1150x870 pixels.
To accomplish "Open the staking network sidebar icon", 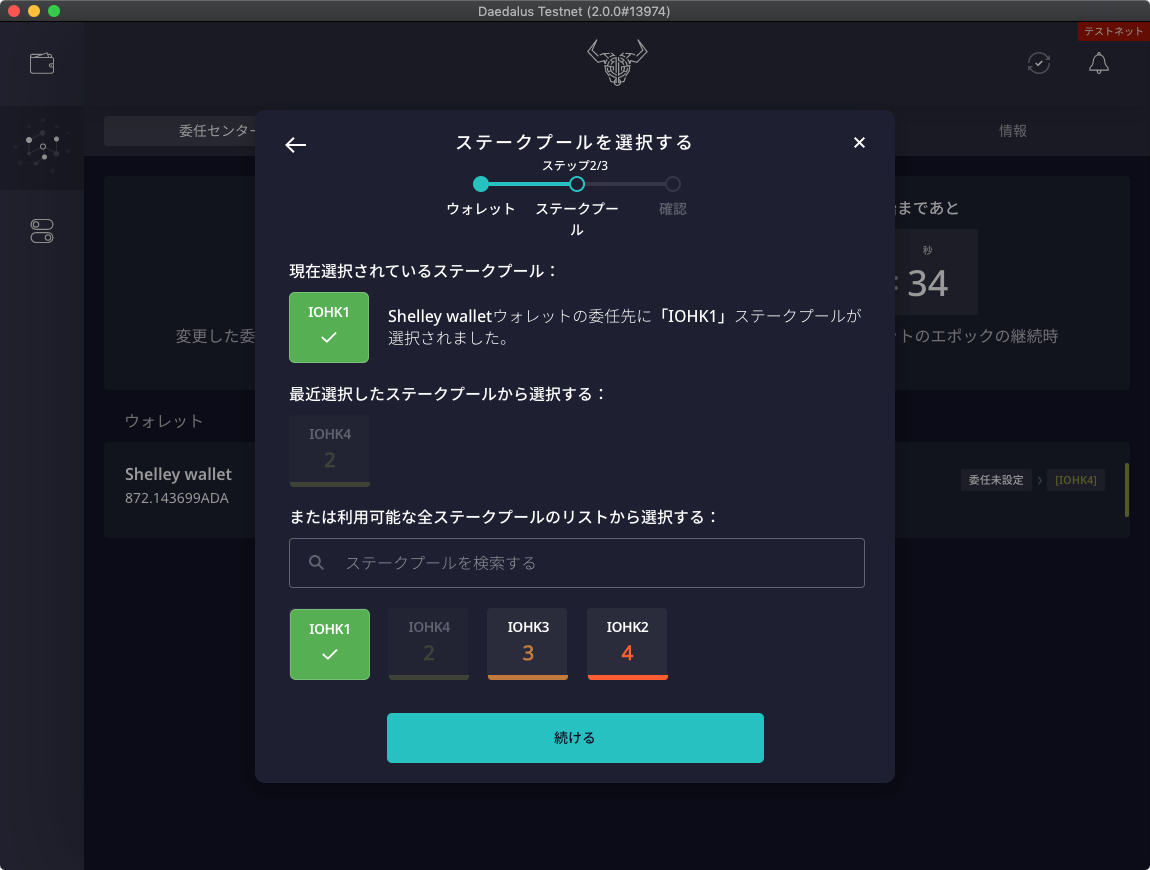I will pos(42,146).
